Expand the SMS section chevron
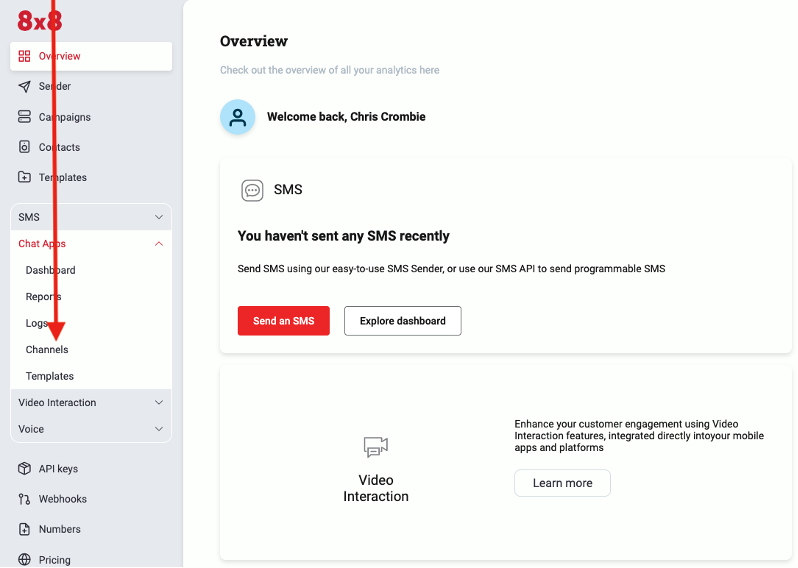 coord(159,217)
